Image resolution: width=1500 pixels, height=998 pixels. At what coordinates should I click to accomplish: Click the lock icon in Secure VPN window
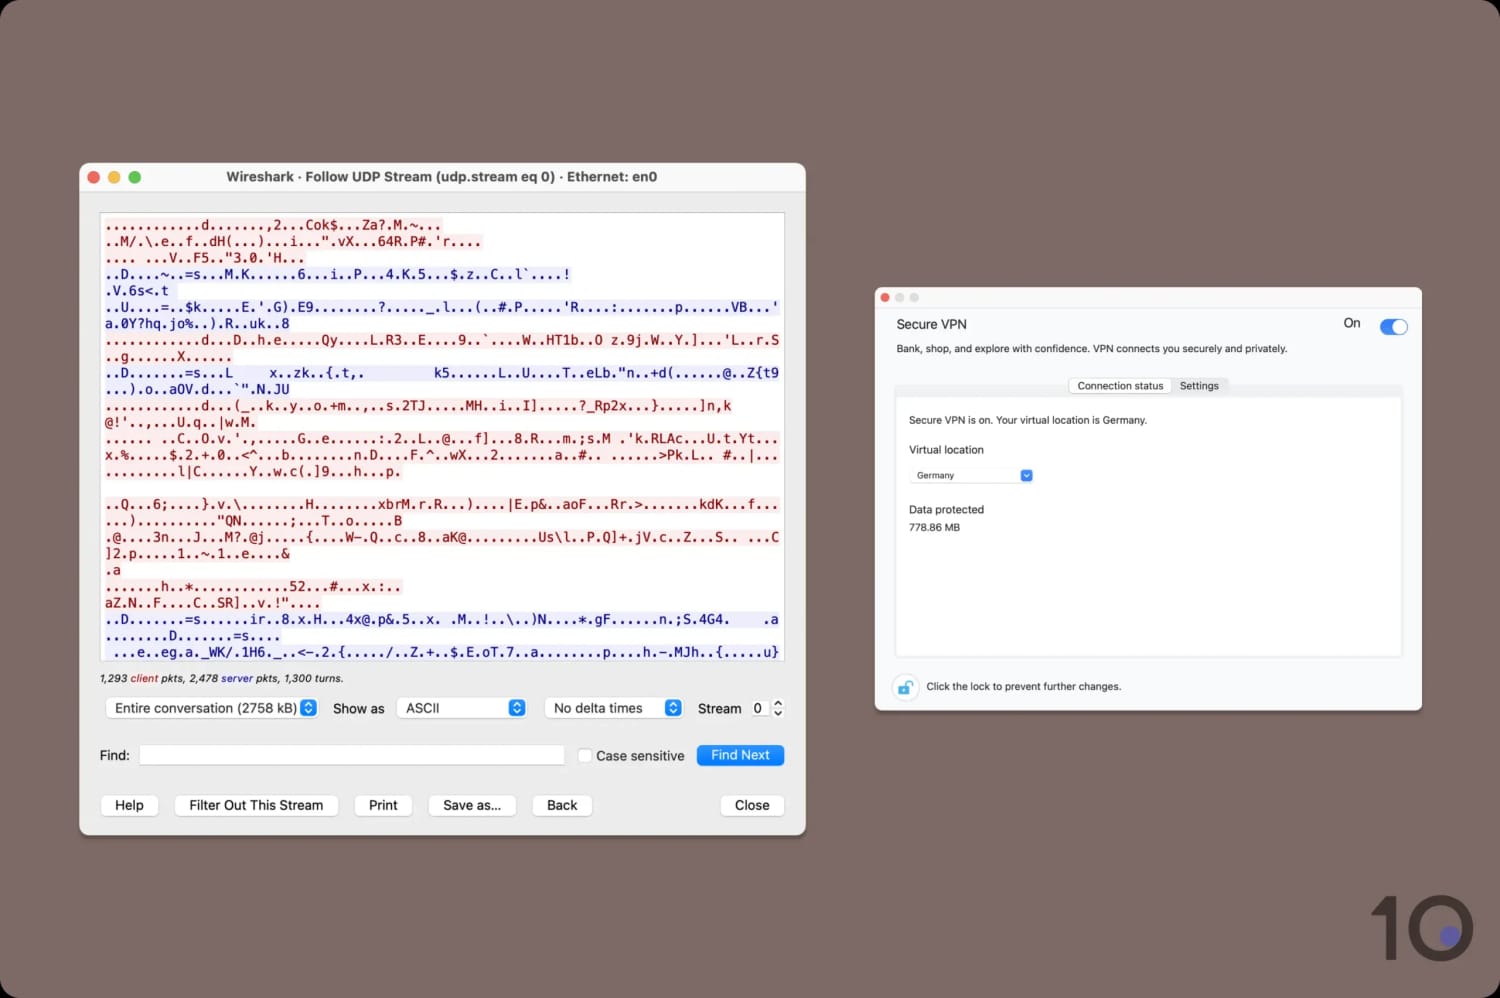905,687
